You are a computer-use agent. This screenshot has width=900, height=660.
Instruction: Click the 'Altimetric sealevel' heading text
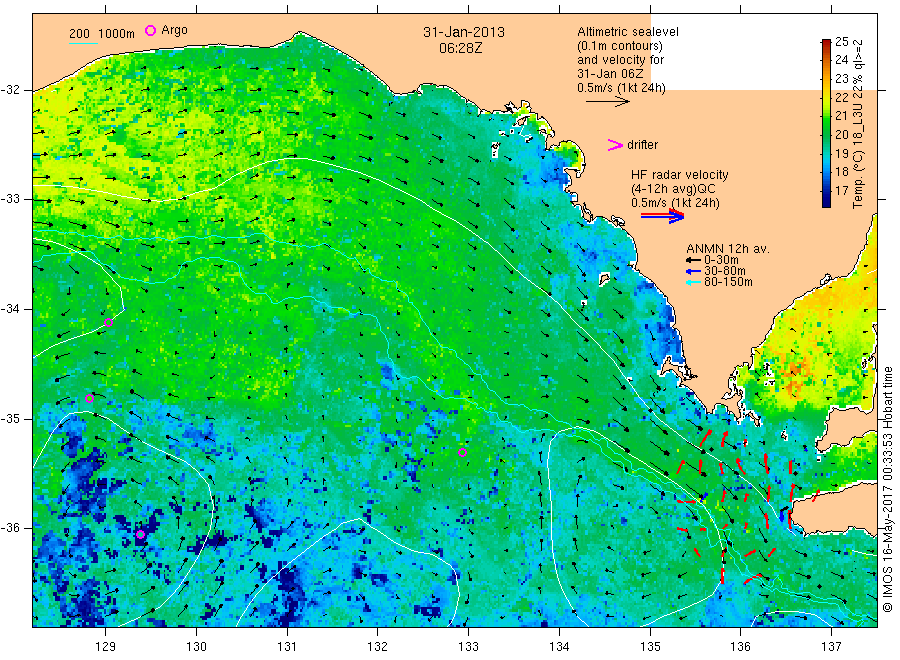click(628, 32)
